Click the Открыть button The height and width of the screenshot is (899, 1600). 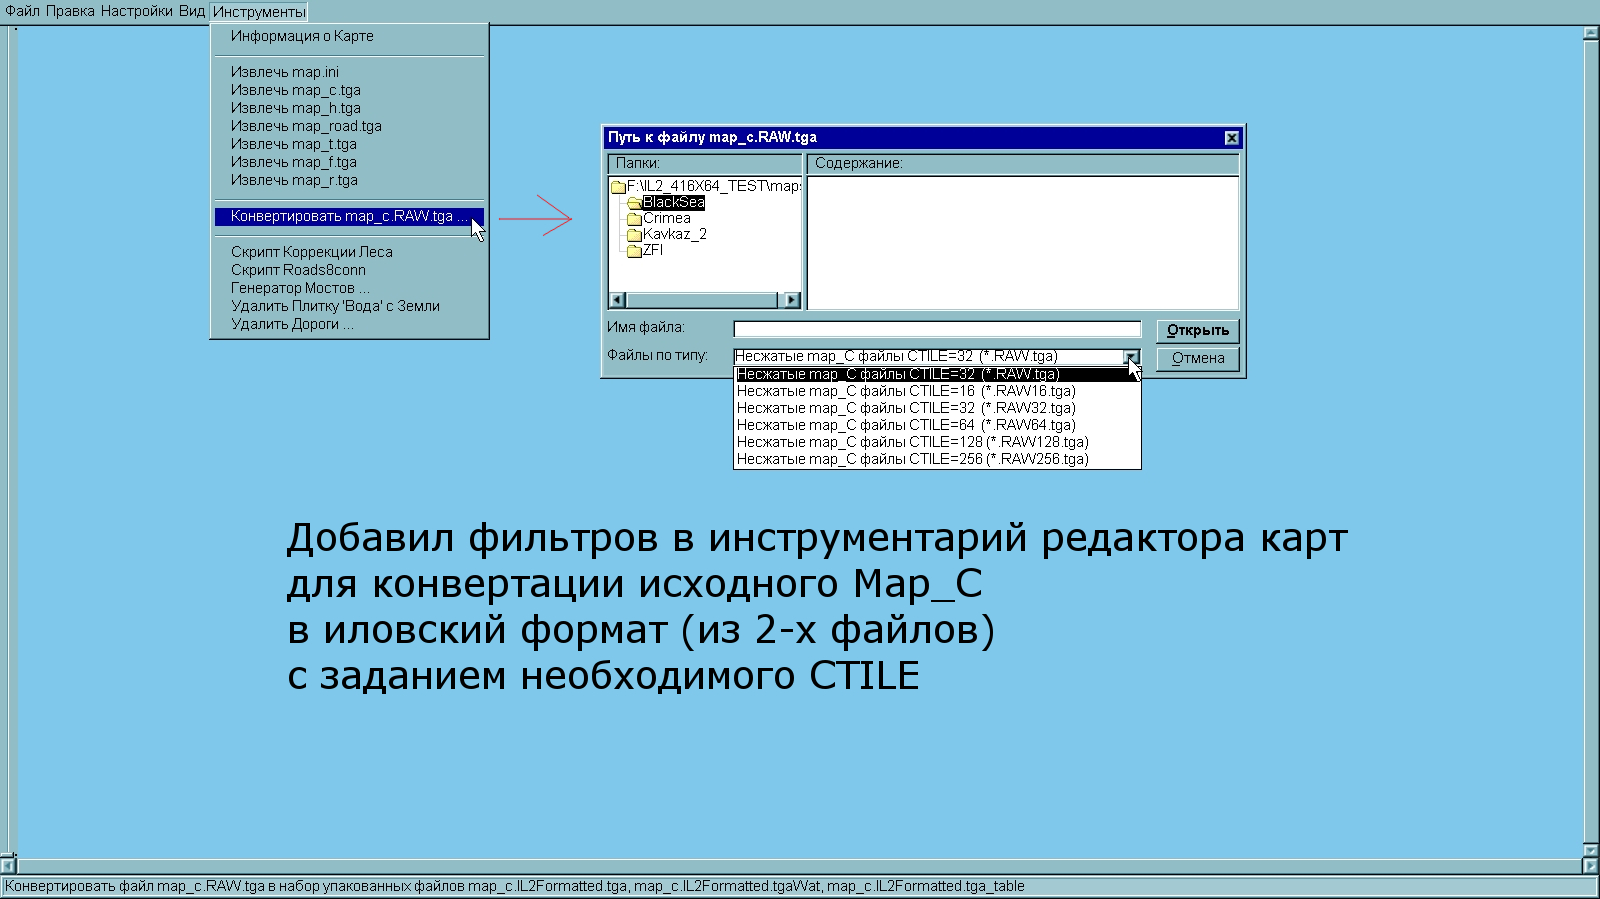pos(1198,331)
